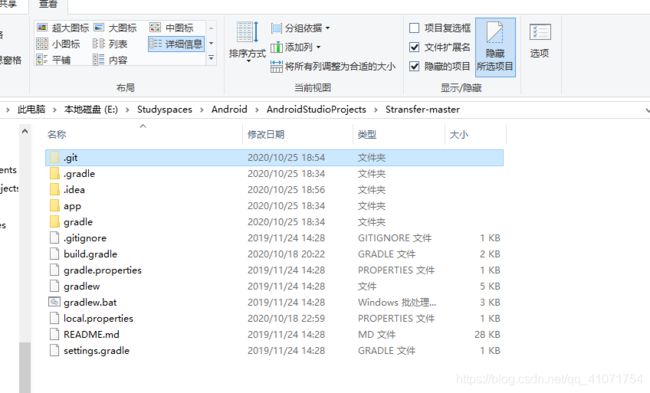
Task: Select gradle.properties file name
Action: (102, 270)
